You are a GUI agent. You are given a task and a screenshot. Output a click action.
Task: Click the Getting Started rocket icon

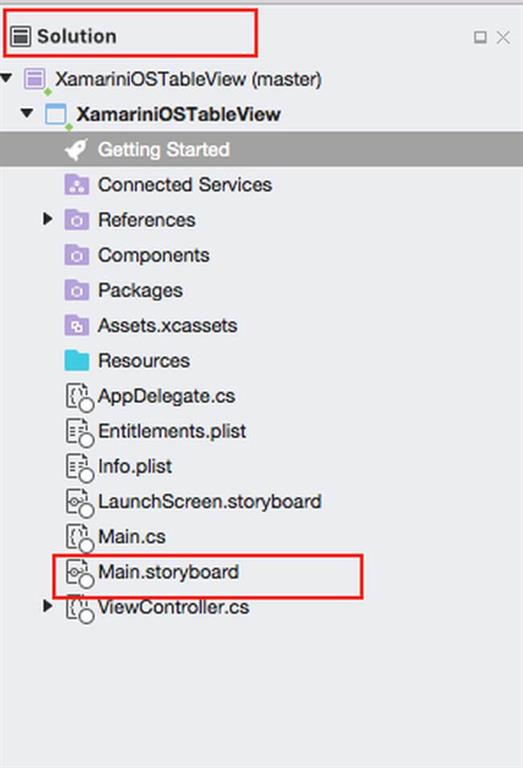[76, 149]
